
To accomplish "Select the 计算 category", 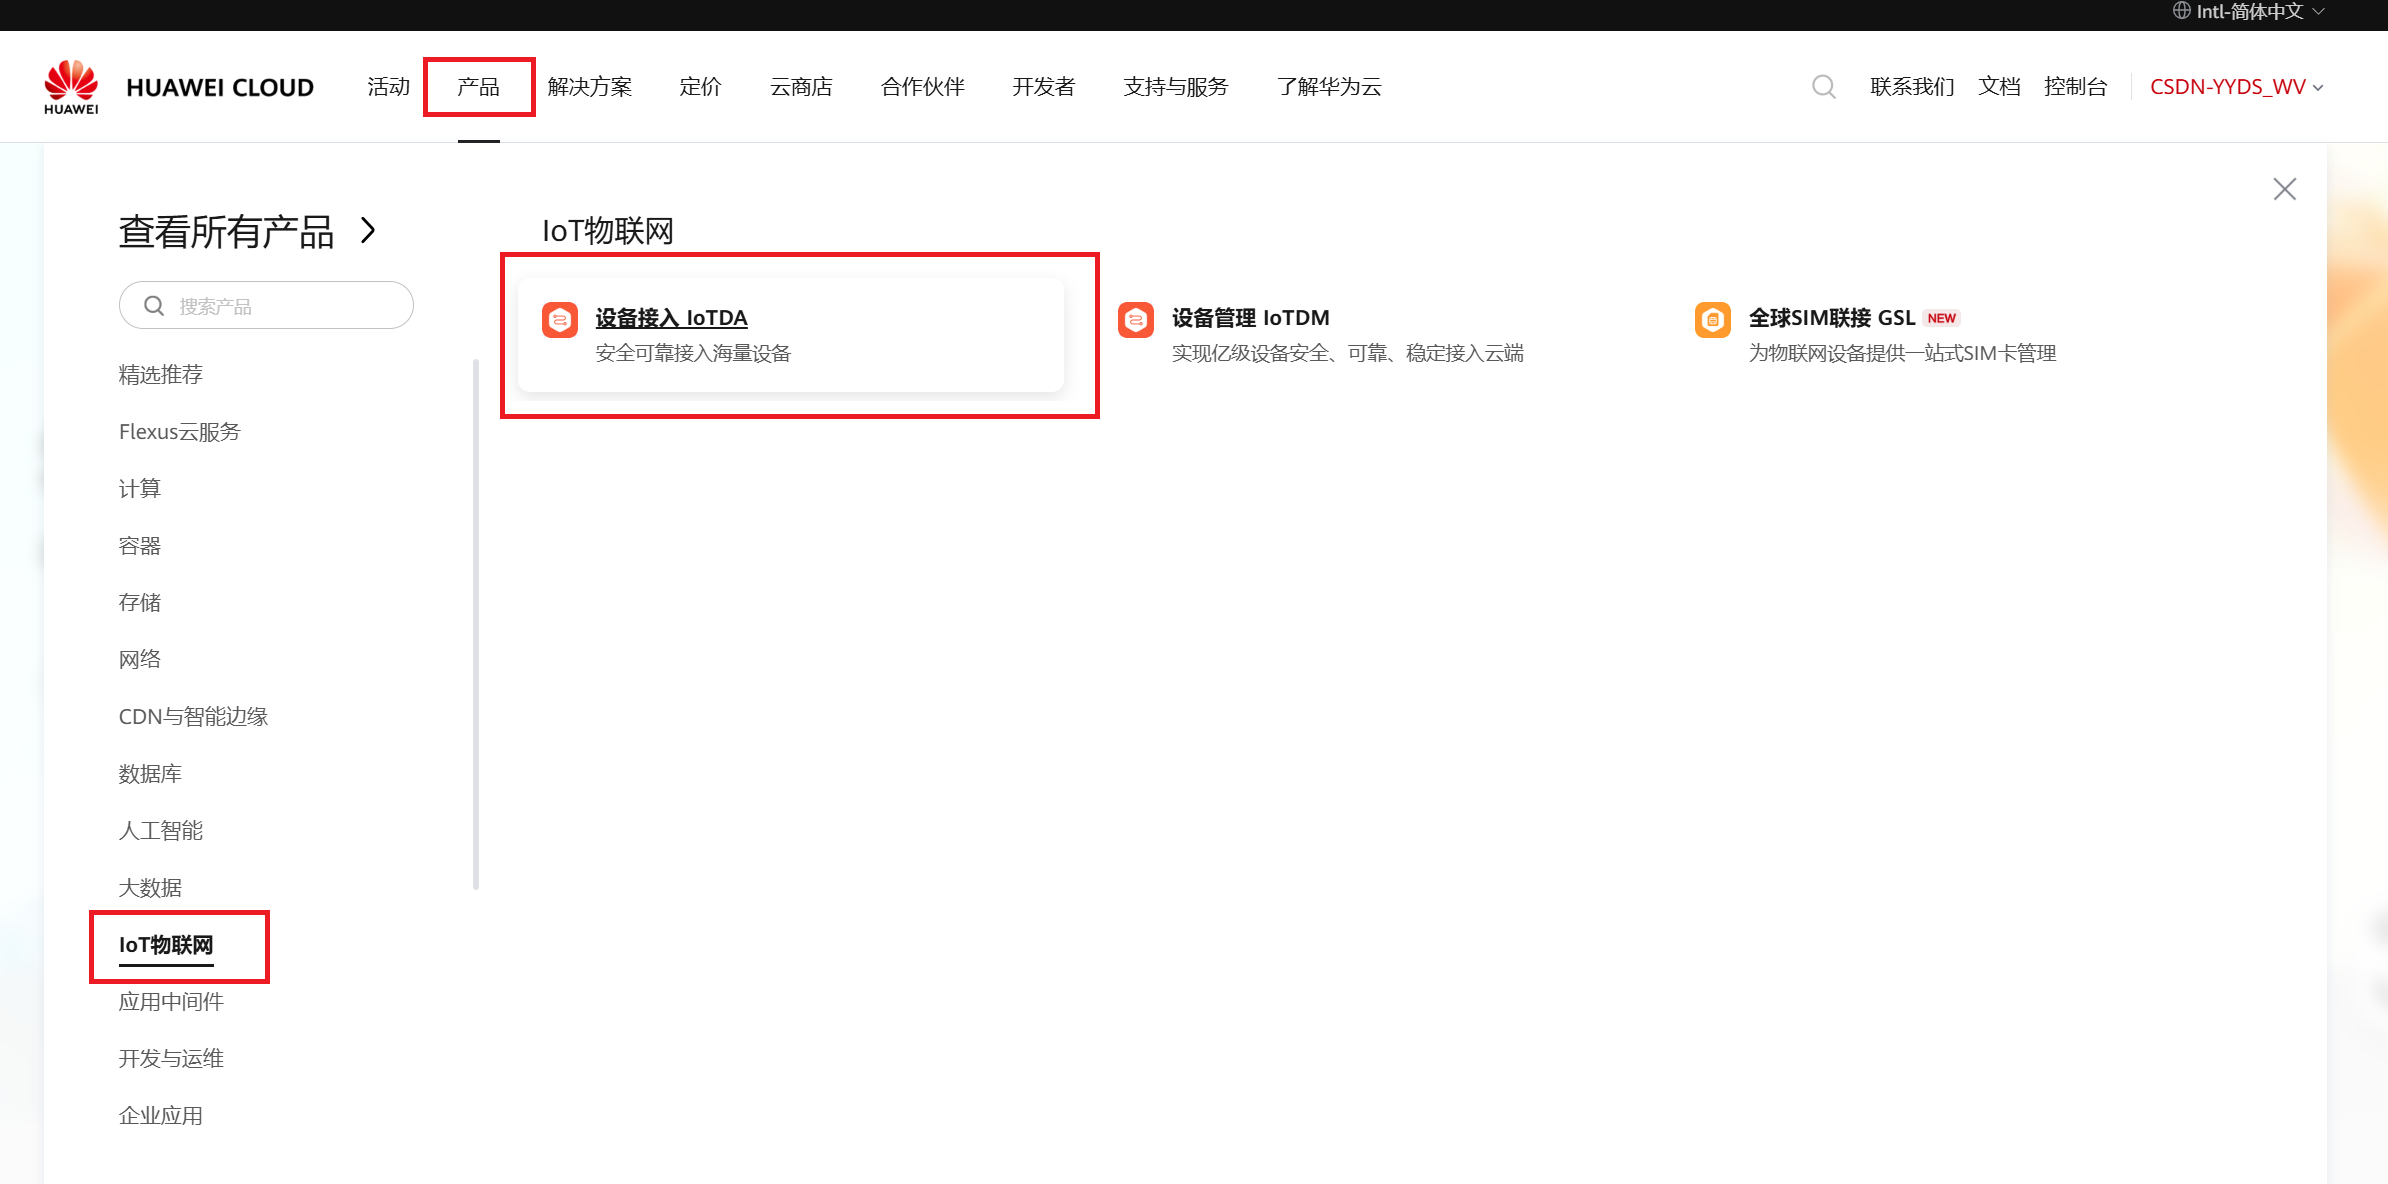I will click(x=140, y=489).
